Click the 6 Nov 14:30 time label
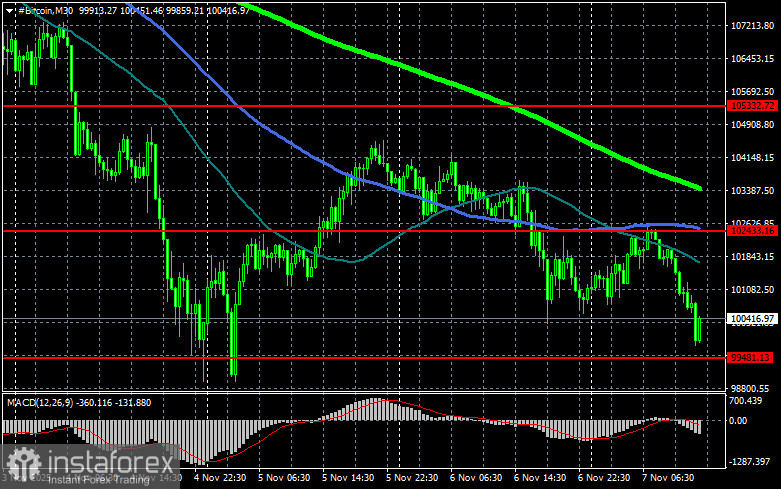This screenshot has width=781, height=489. pos(540,478)
